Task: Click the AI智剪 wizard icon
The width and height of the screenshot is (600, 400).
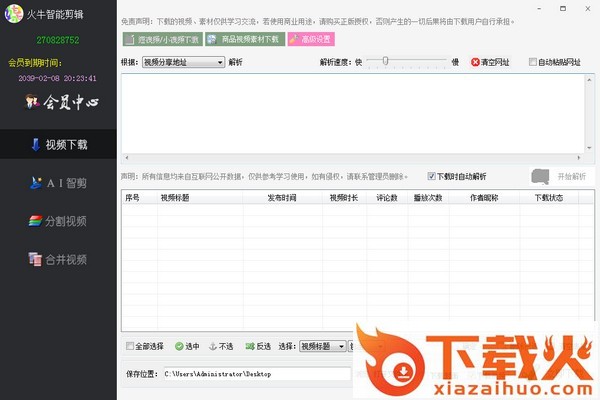Action: [x=36, y=183]
